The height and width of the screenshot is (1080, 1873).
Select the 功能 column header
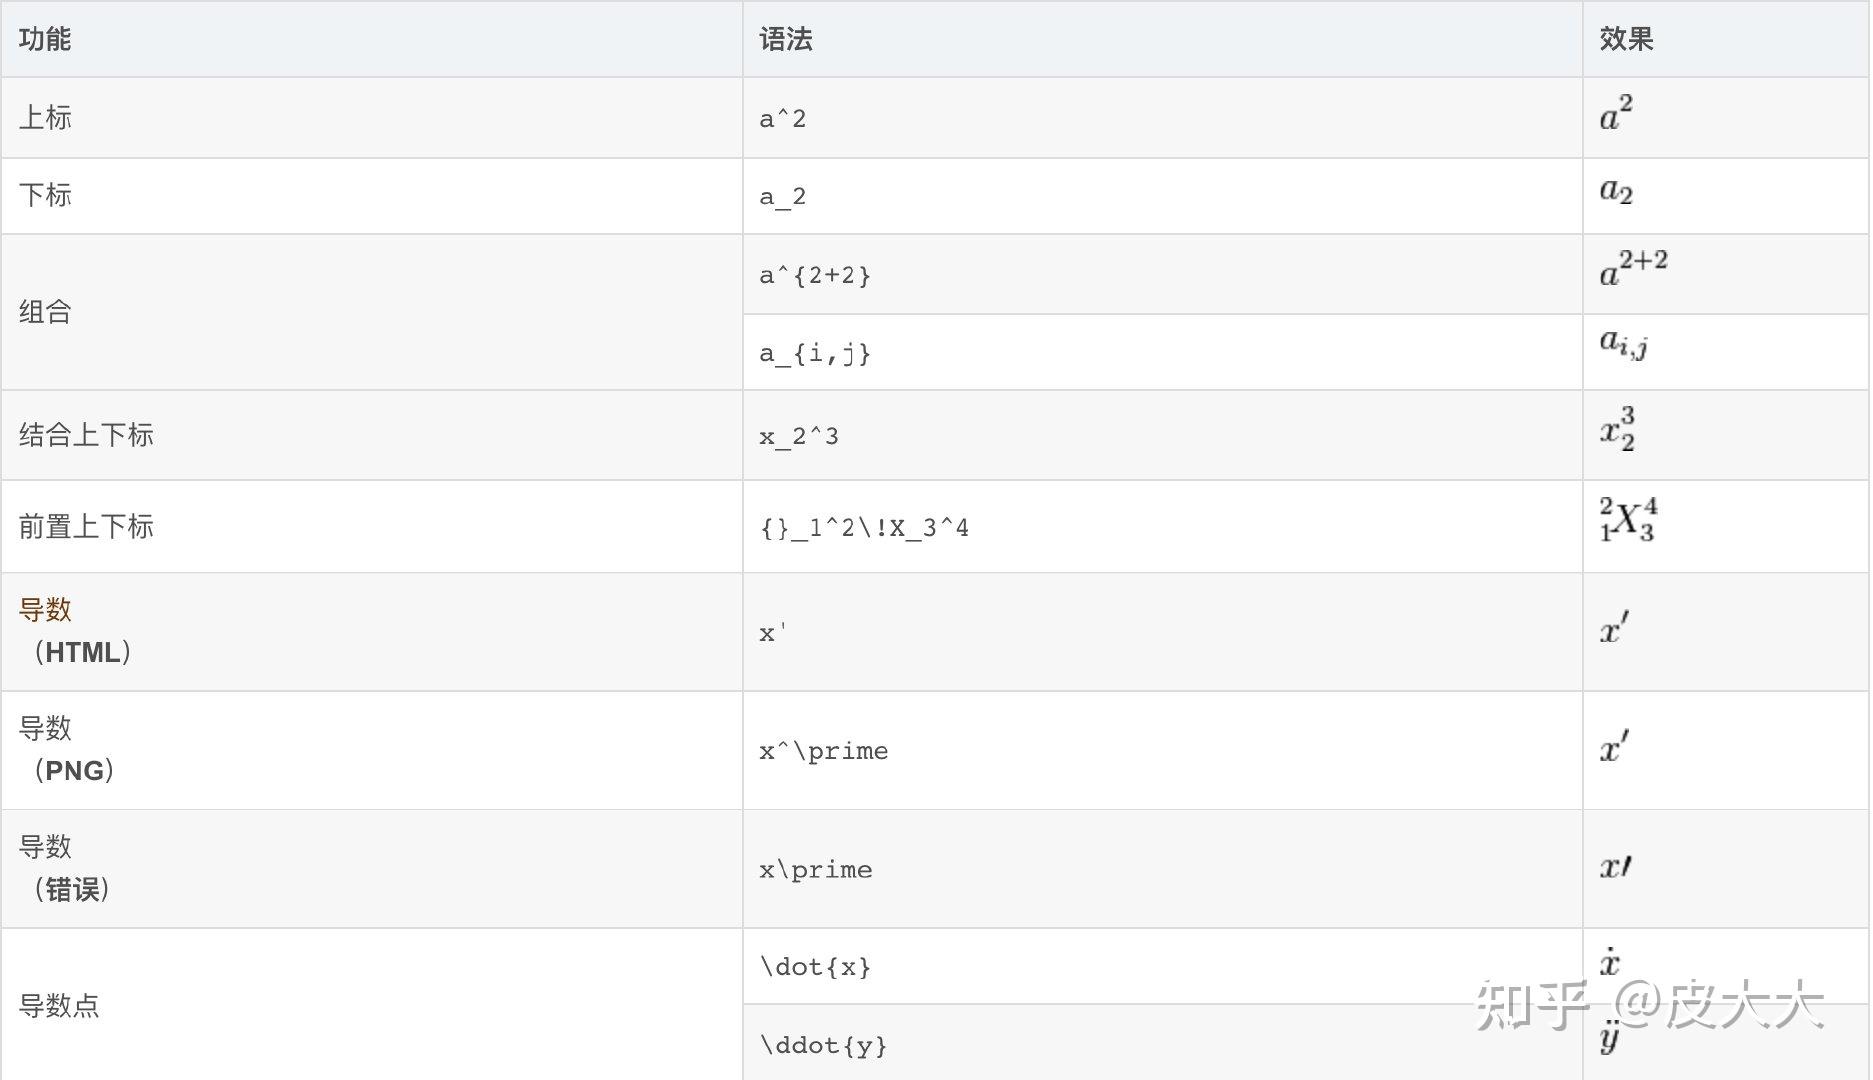[45, 39]
